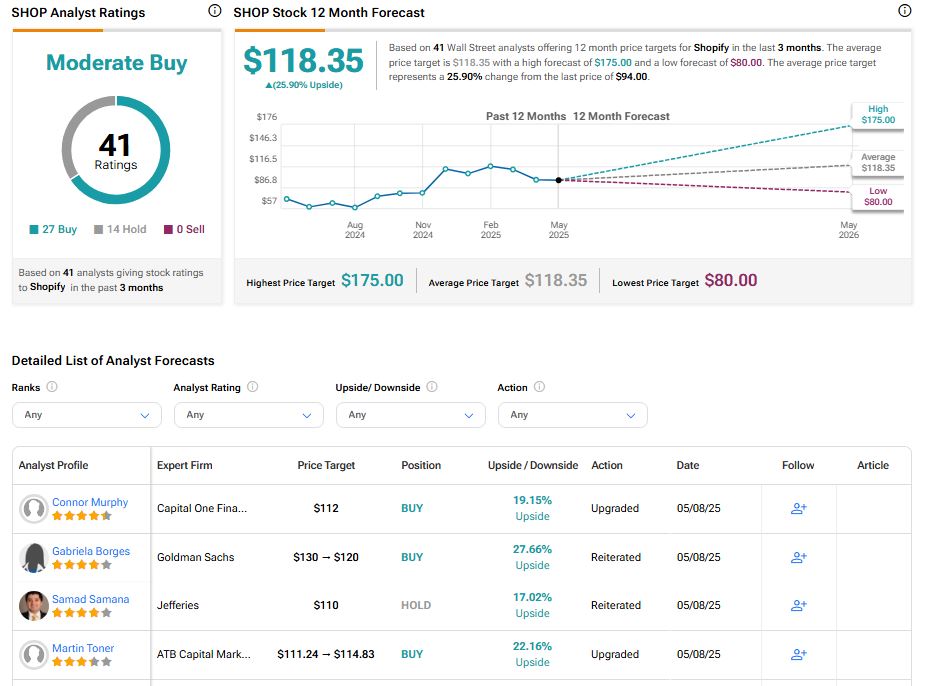931x686 pixels.
Task: Click Gabriela Borges's avatar picture
Action: tap(34, 557)
